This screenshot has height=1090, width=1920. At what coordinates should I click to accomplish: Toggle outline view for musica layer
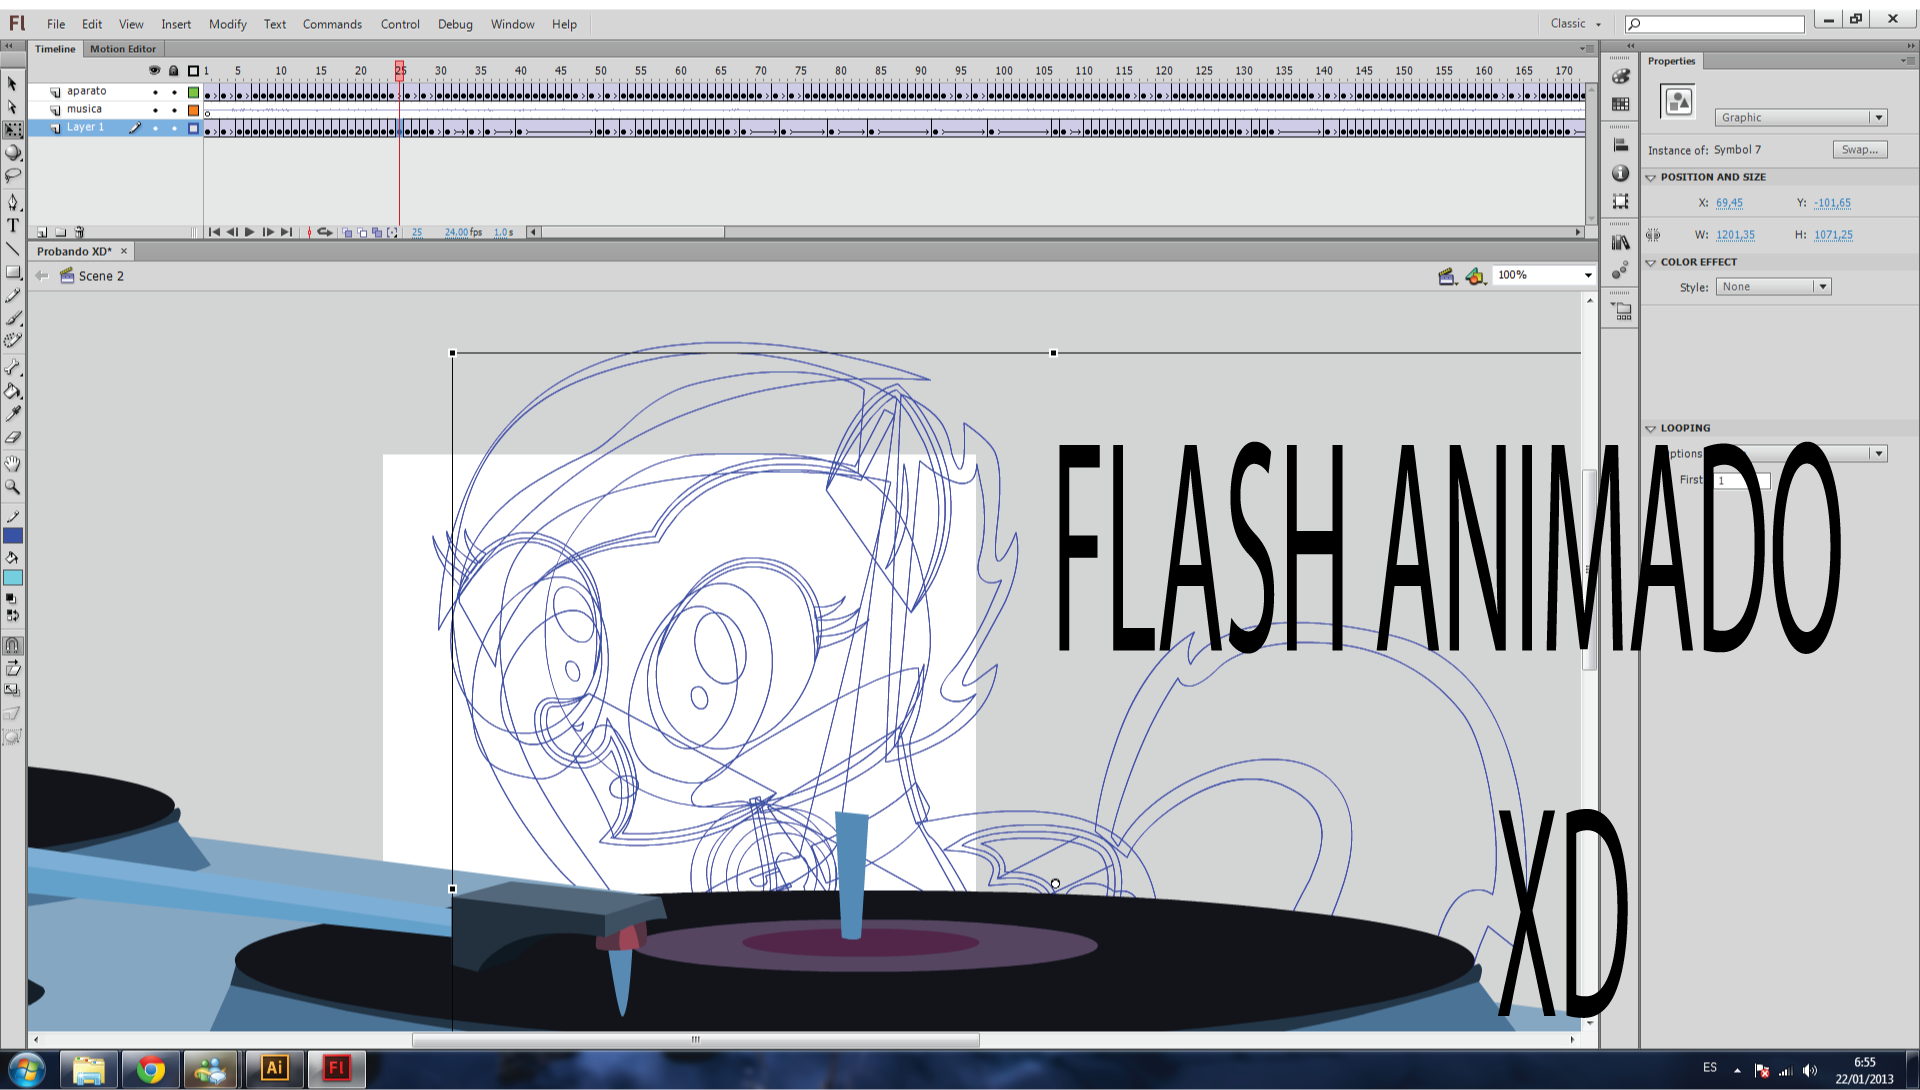coord(194,110)
